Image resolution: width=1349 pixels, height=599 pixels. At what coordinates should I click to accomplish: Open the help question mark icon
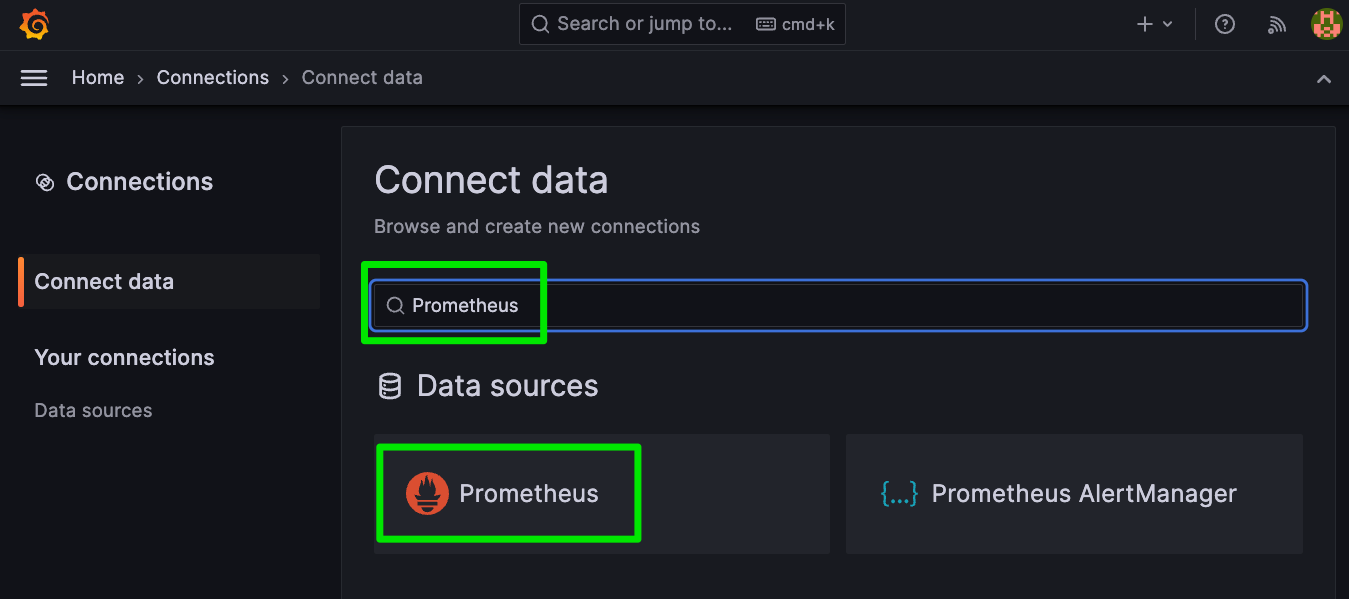1225,24
